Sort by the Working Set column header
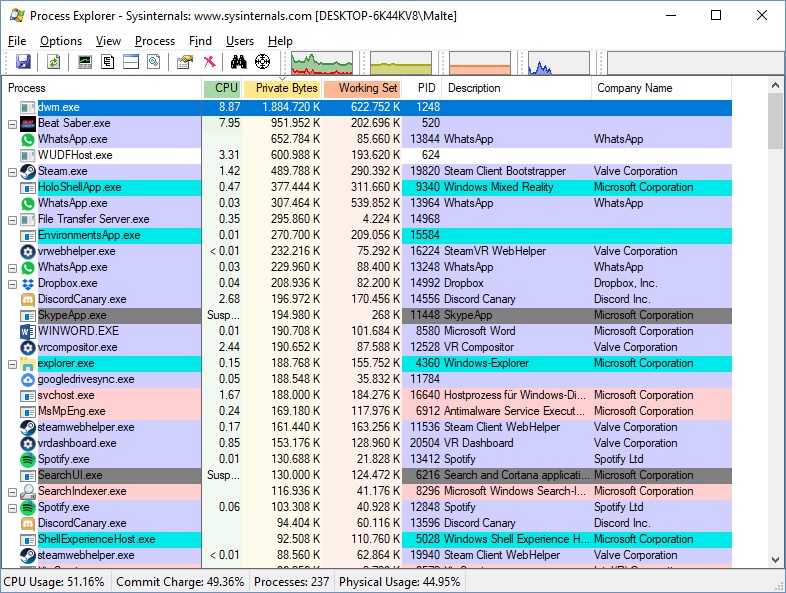 coord(362,88)
